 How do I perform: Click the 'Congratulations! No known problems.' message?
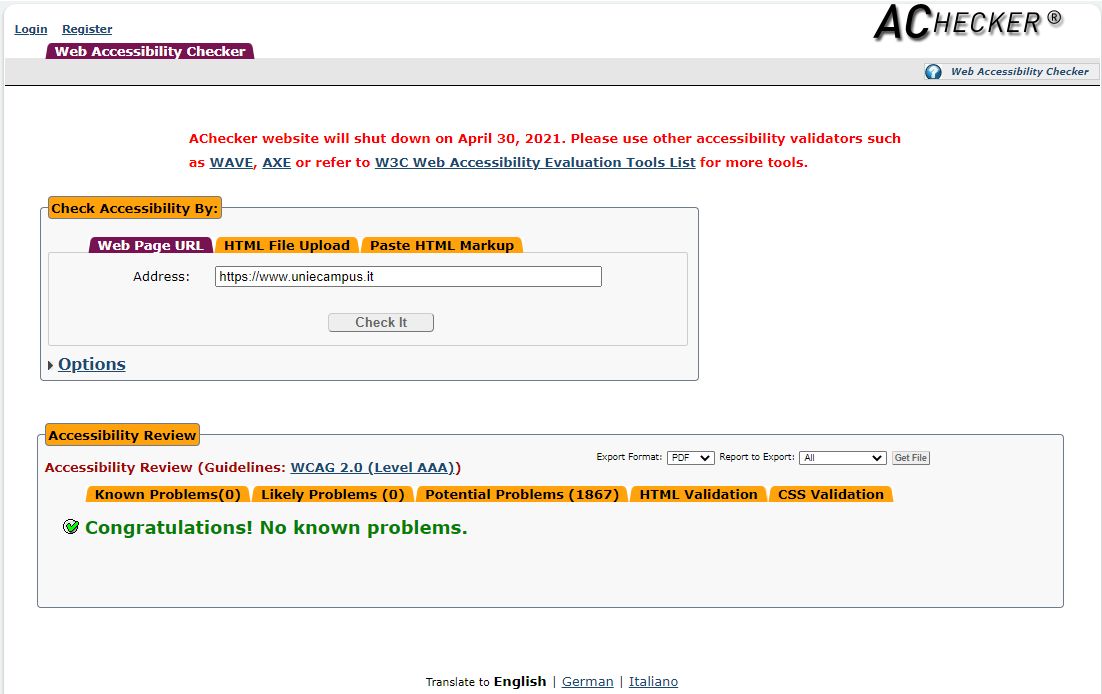pyautogui.click(x=276, y=527)
